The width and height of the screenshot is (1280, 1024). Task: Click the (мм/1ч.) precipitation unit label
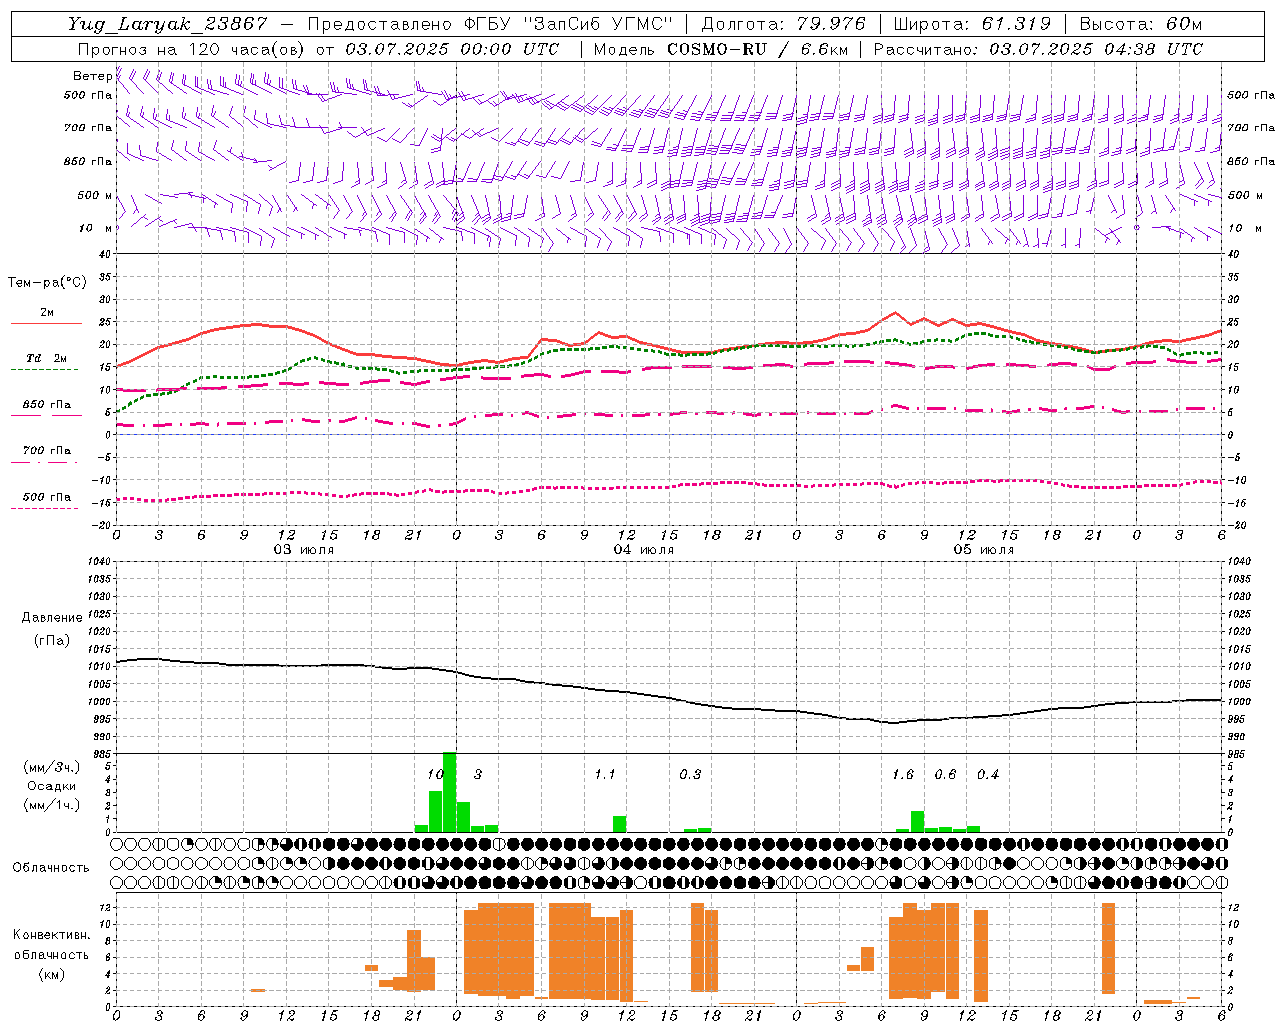tap(52, 805)
